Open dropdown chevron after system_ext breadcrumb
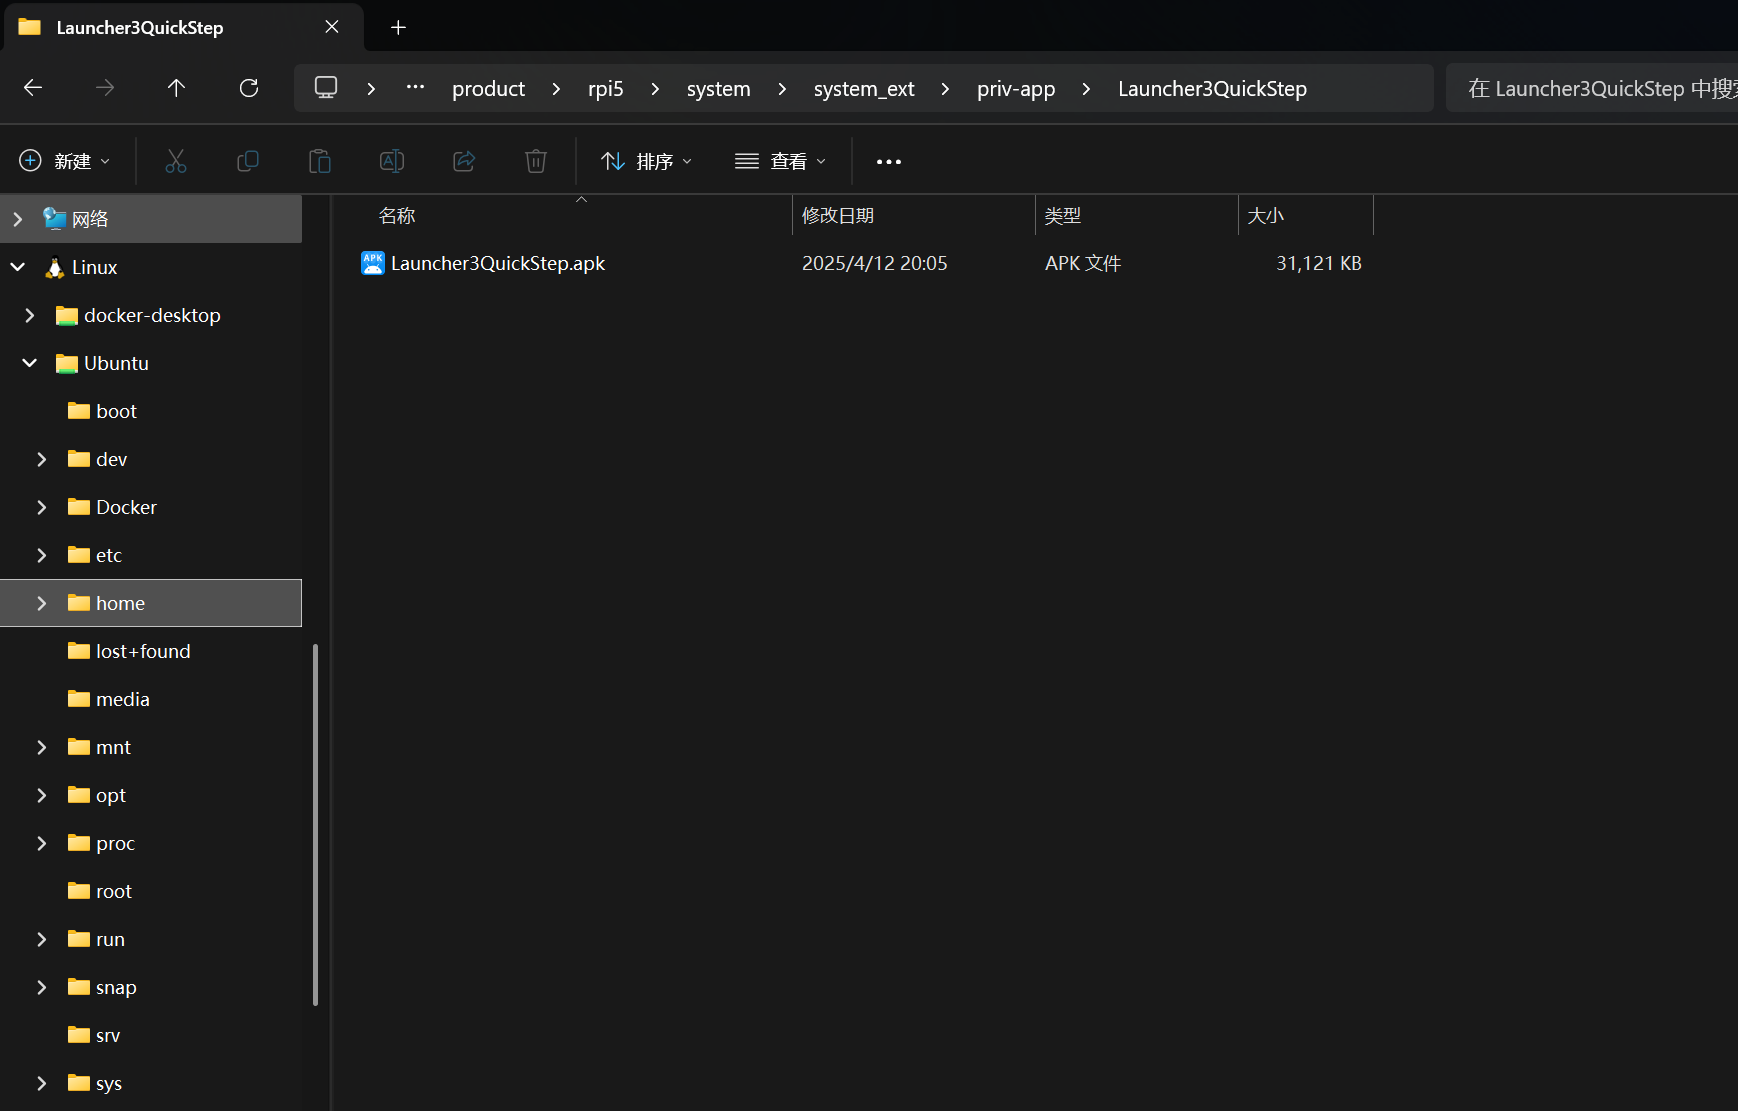The width and height of the screenshot is (1738, 1111). [x=945, y=89]
